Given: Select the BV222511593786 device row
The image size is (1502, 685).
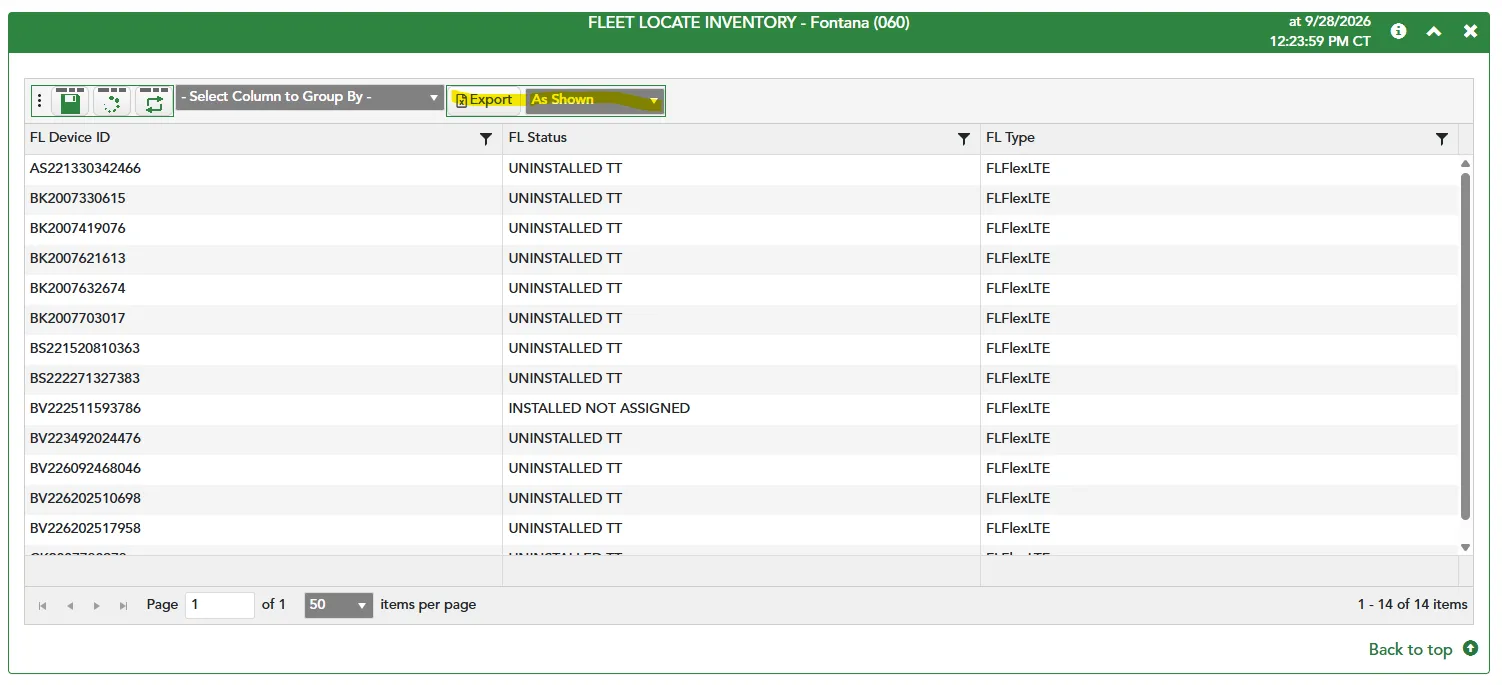Looking at the screenshot, I should 741,408.
